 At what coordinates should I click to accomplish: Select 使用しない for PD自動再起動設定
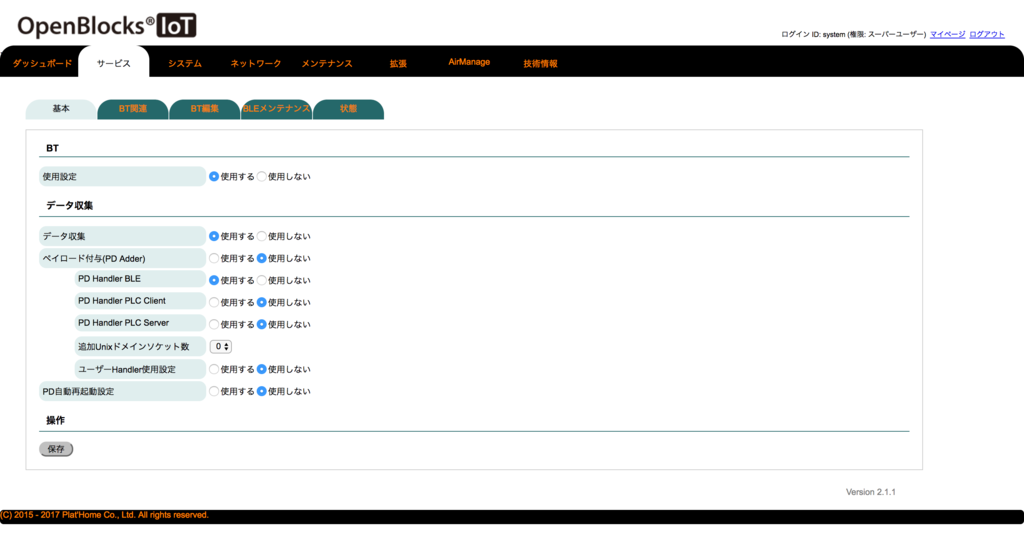pyautogui.click(x=261, y=391)
